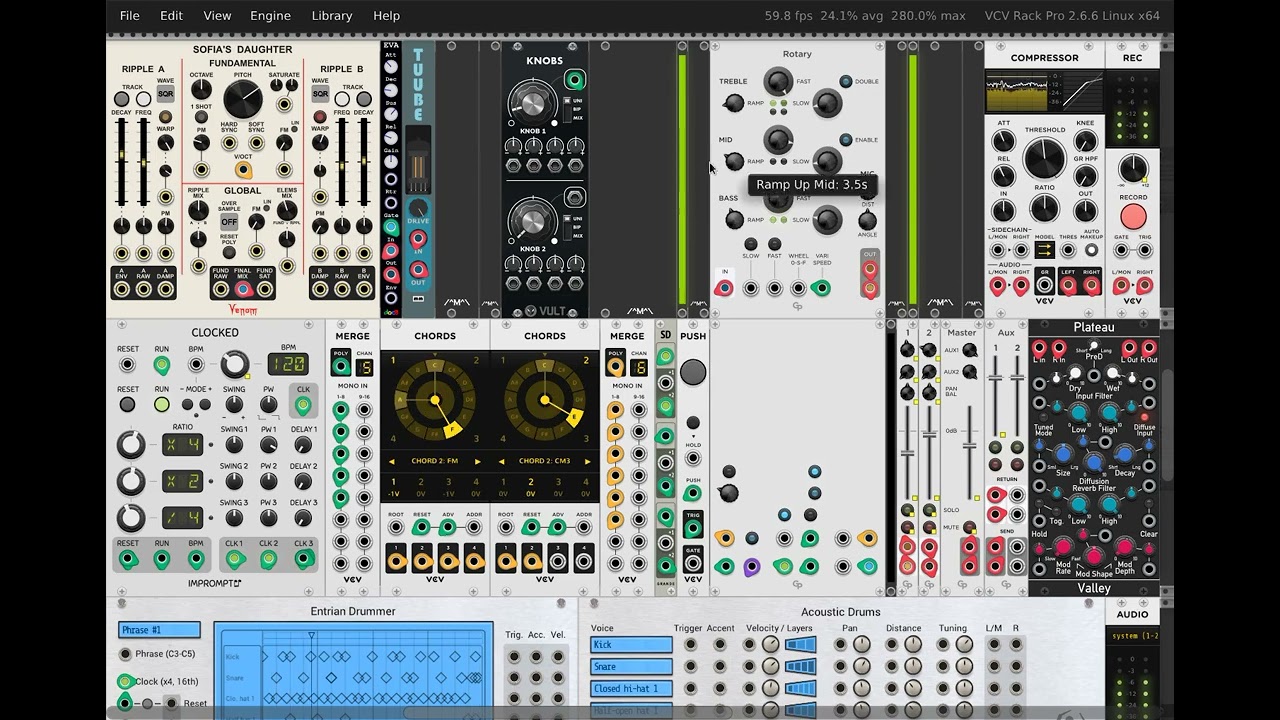This screenshot has height=720, width=1280.
Task: Click the Rotary TREBLE fast speed knob
Action: pyautogui.click(x=778, y=82)
